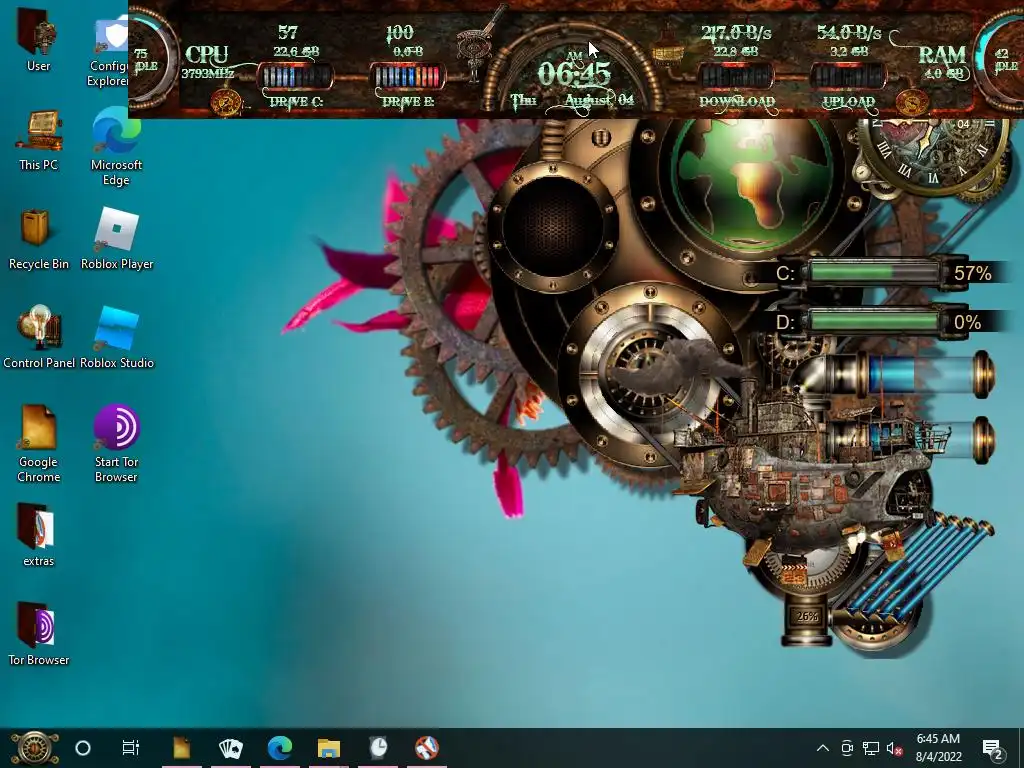Screen dimensions: 1024x768
Task: Click the 217.0 B/s download speed value
Action: pyautogui.click(x=736, y=33)
